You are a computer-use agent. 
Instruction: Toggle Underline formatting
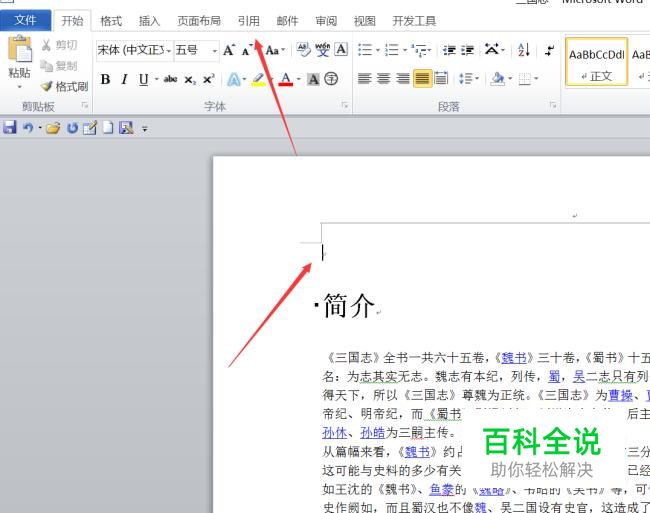tap(143, 79)
